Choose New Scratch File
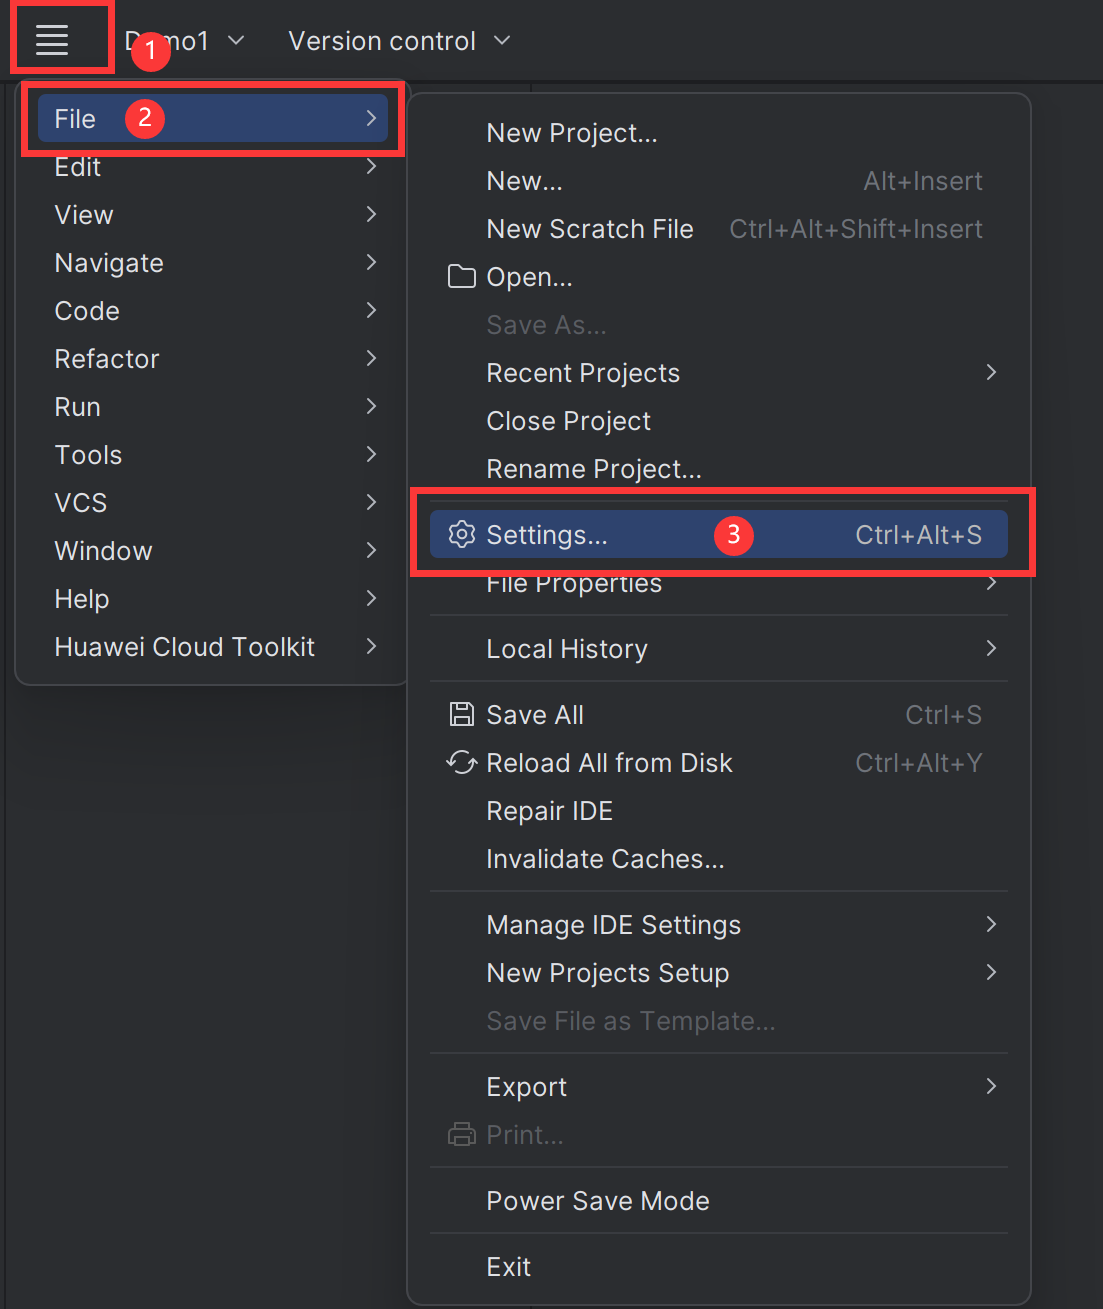The width and height of the screenshot is (1103, 1309). click(589, 228)
